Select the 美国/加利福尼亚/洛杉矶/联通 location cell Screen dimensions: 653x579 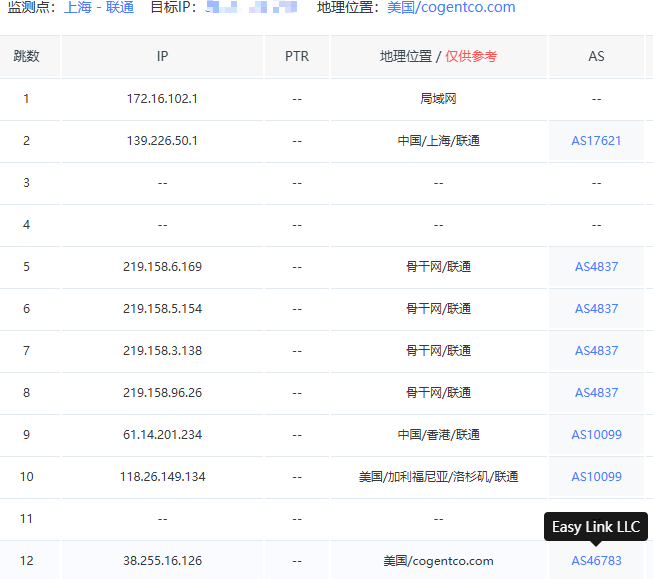click(x=439, y=477)
